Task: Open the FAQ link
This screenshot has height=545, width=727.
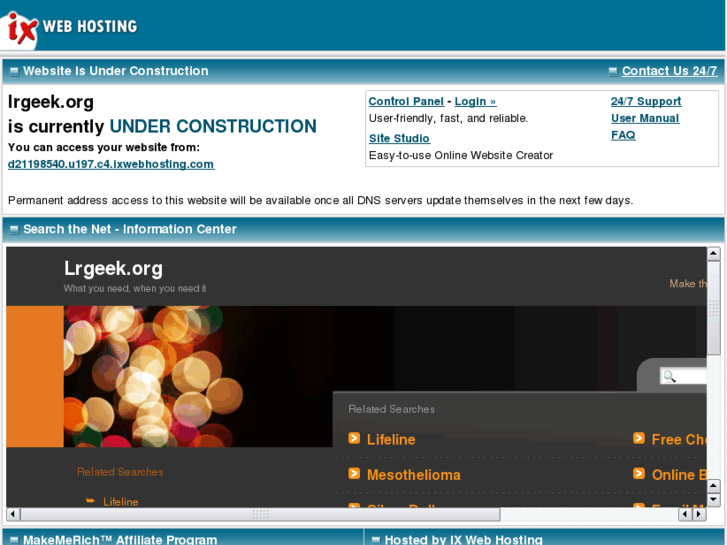Action: point(623,135)
